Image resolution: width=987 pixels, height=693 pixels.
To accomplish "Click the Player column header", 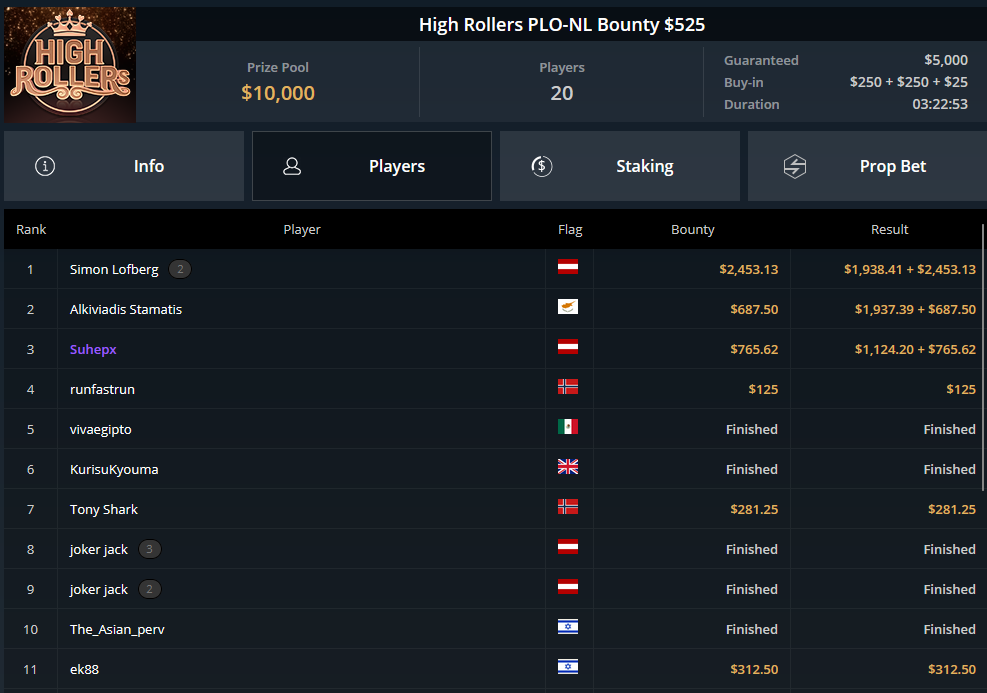I will [302, 230].
